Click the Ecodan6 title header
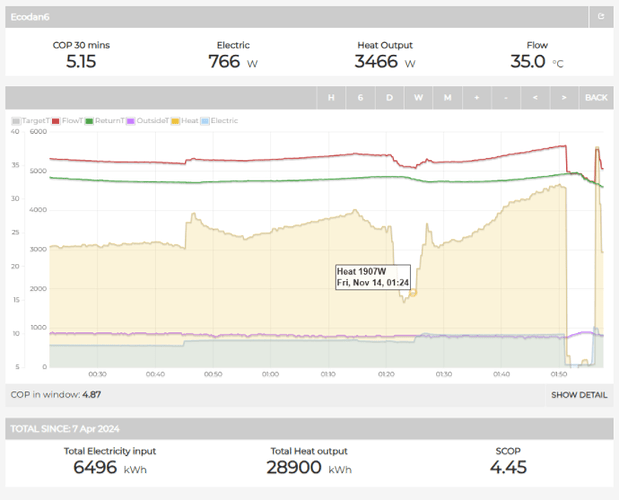Image resolution: width=619 pixels, height=500 pixels. point(30,16)
